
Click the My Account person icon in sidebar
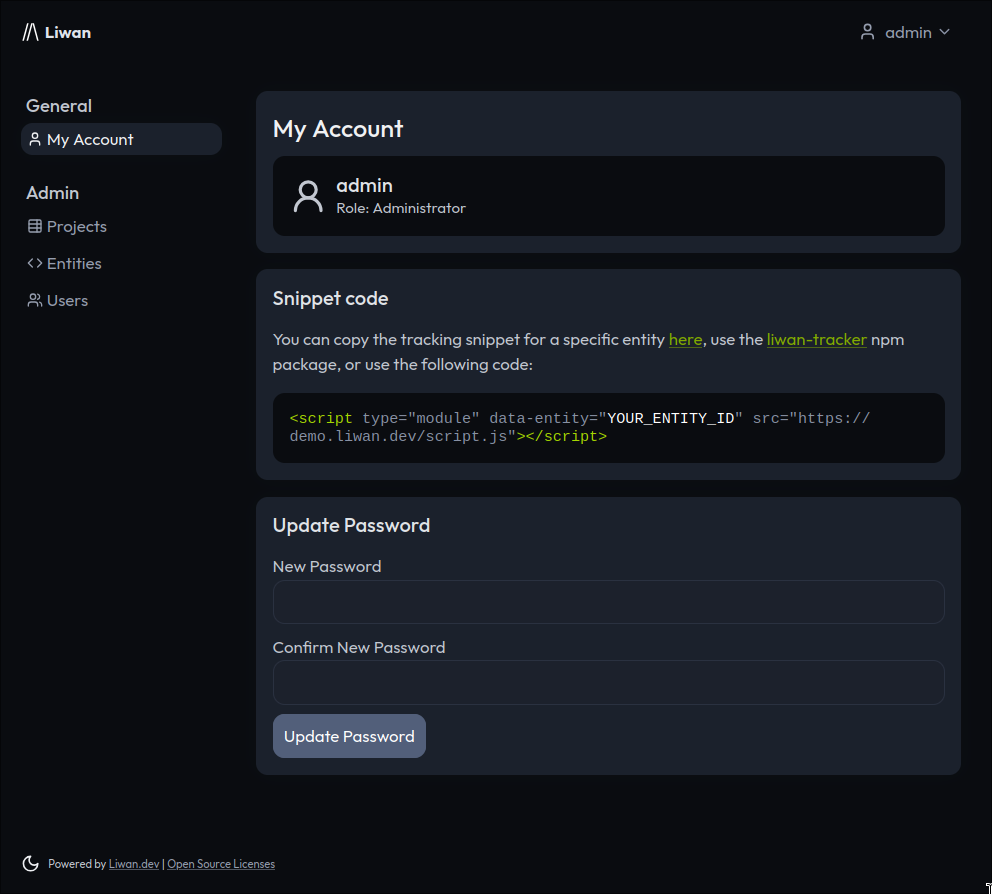(35, 139)
